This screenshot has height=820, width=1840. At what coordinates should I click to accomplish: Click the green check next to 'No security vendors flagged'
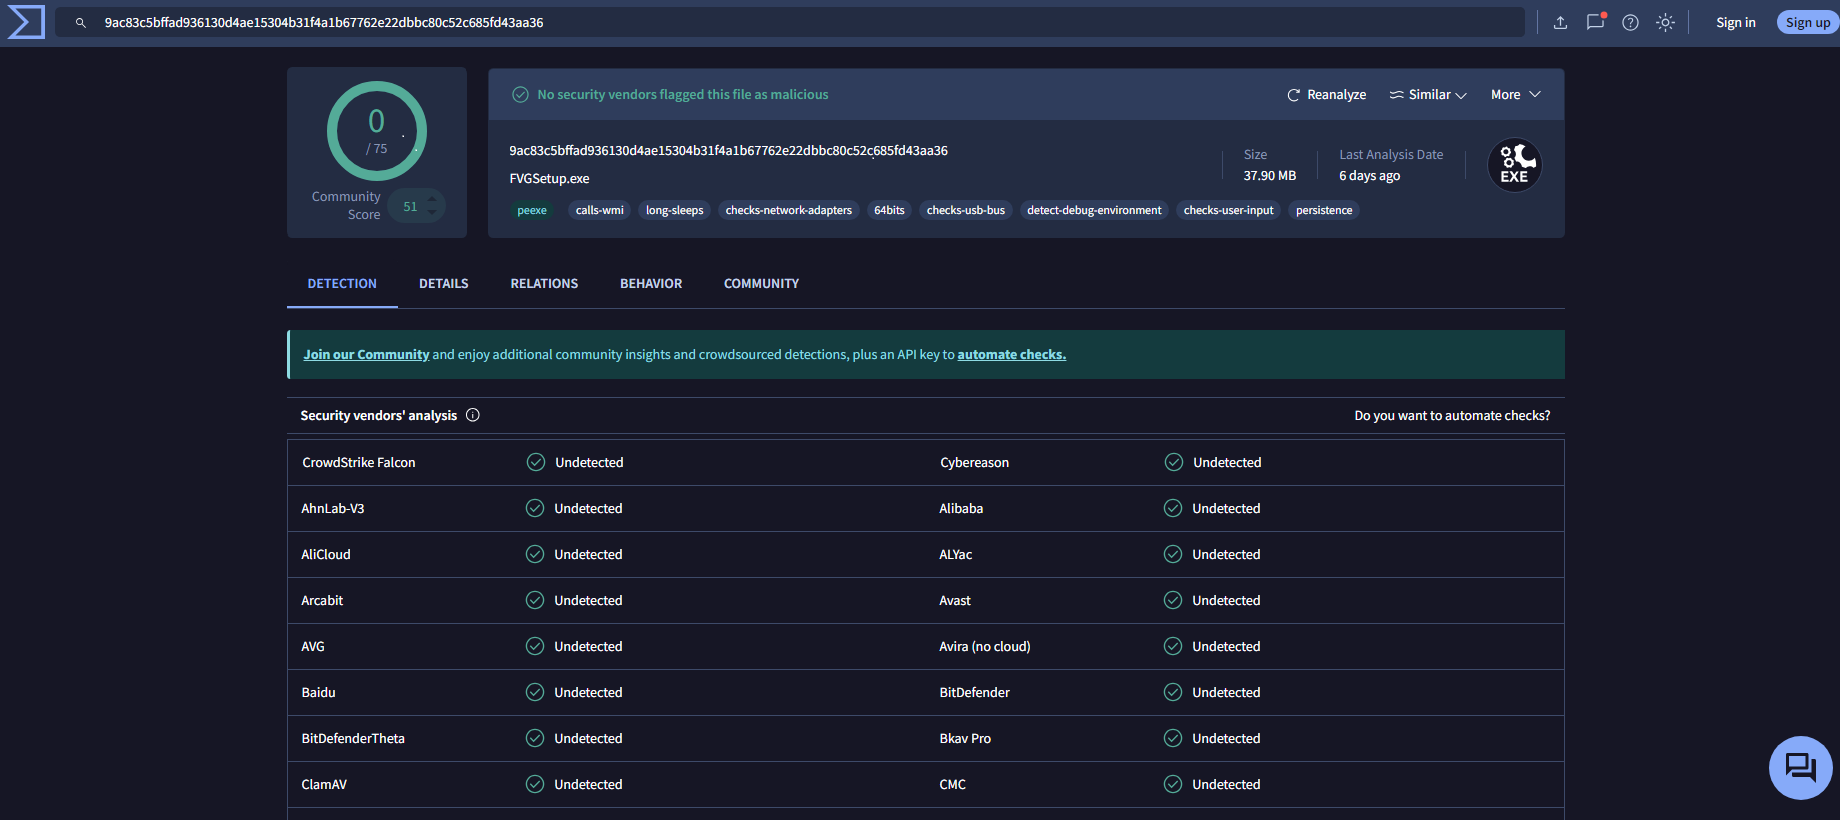point(520,95)
